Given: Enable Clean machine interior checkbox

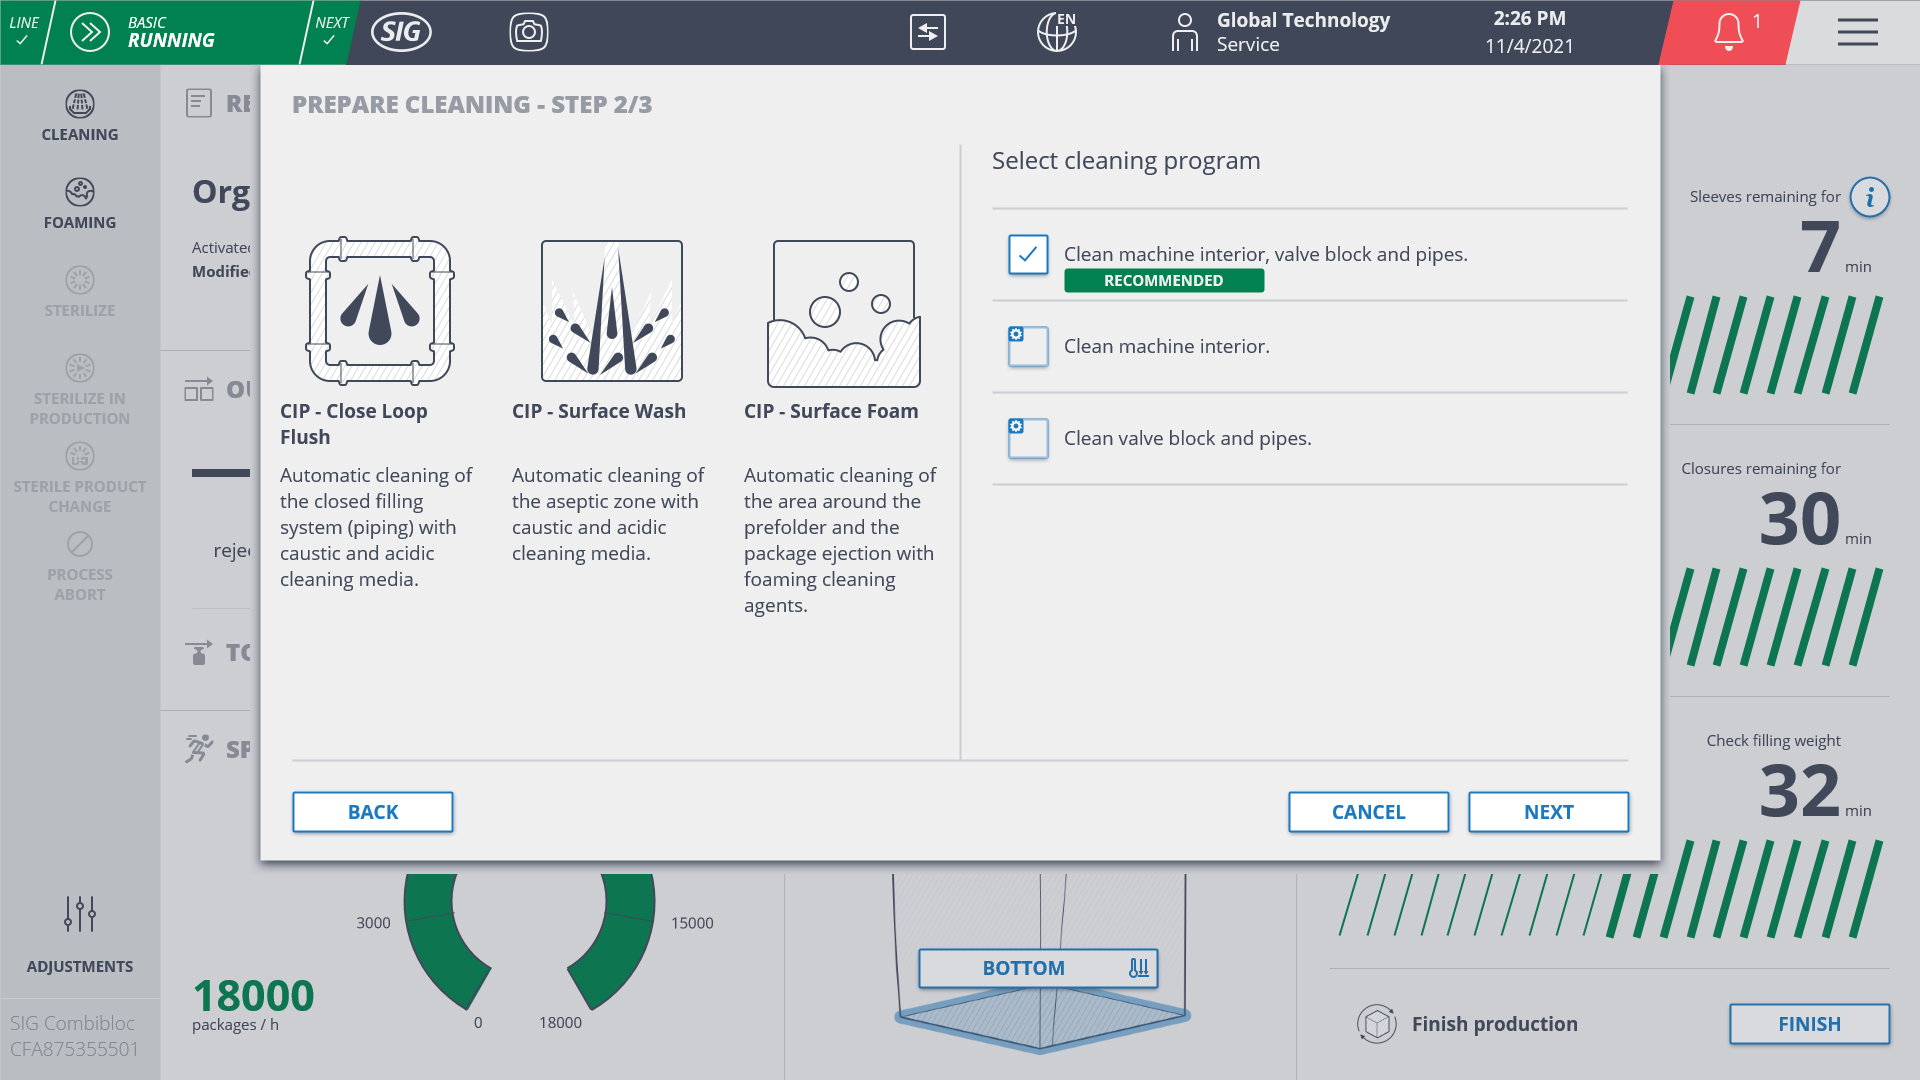Looking at the screenshot, I should (x=1027, y=345).
